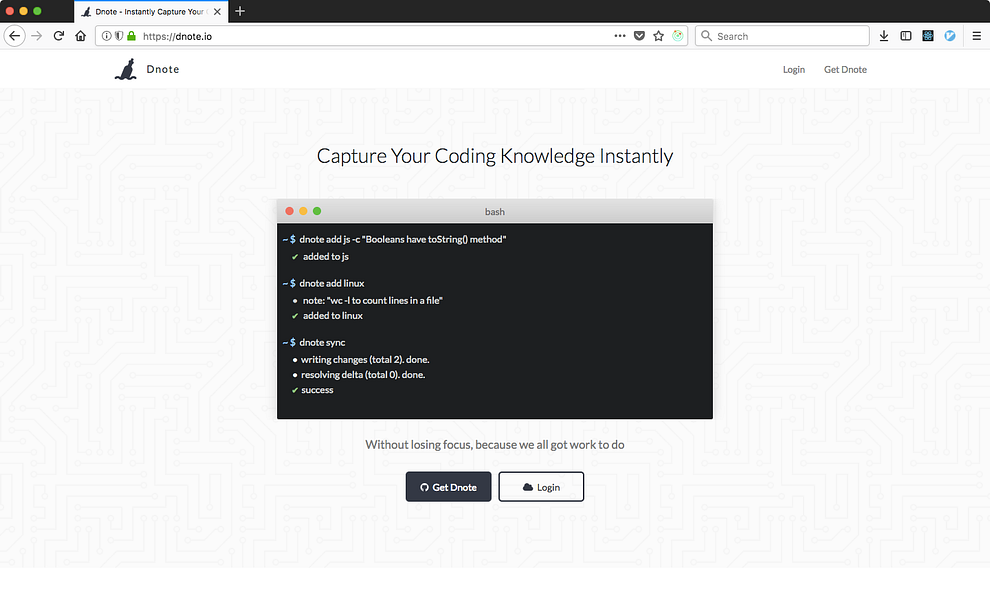990x600 pixels.
Task: Minimize the Firefox window with yellow button
Action: point(23,11)
